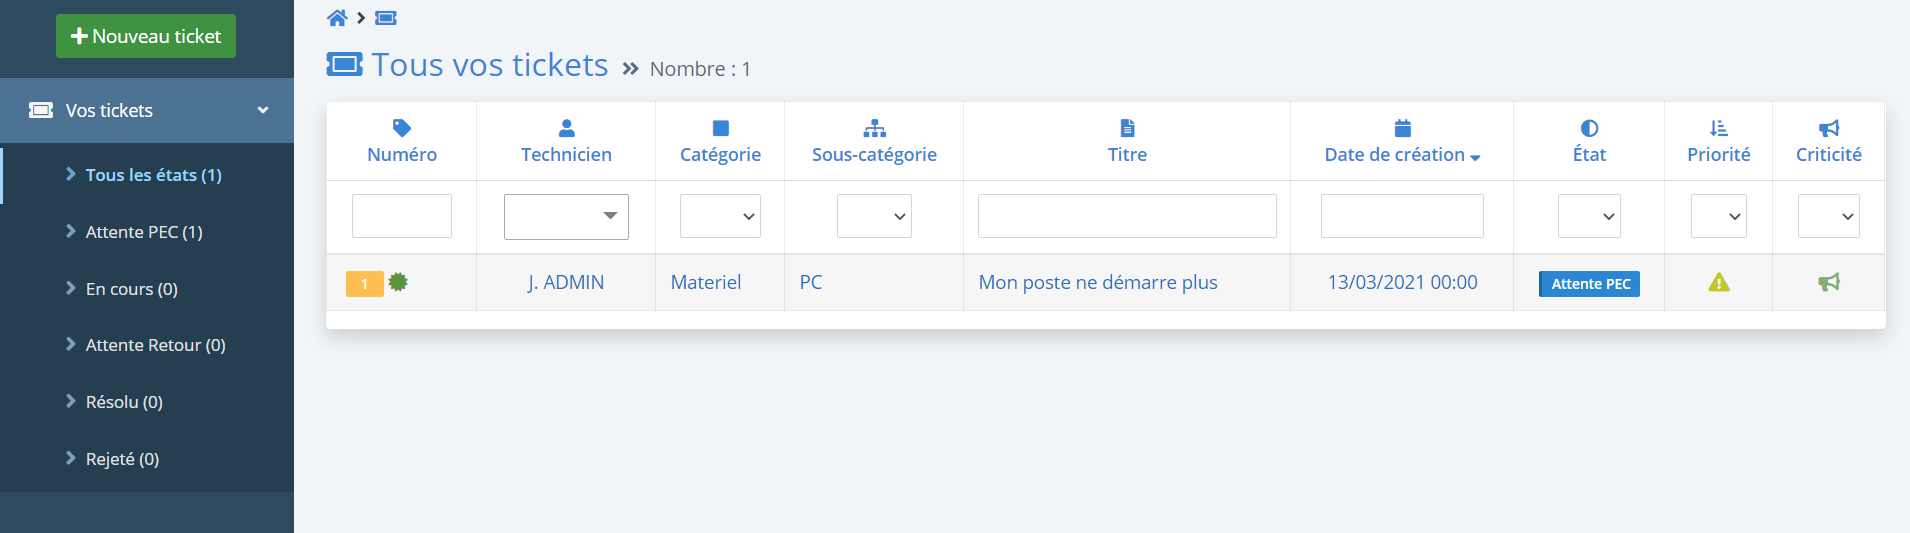Click the home icon in the breadcrumb

(337, 18)
